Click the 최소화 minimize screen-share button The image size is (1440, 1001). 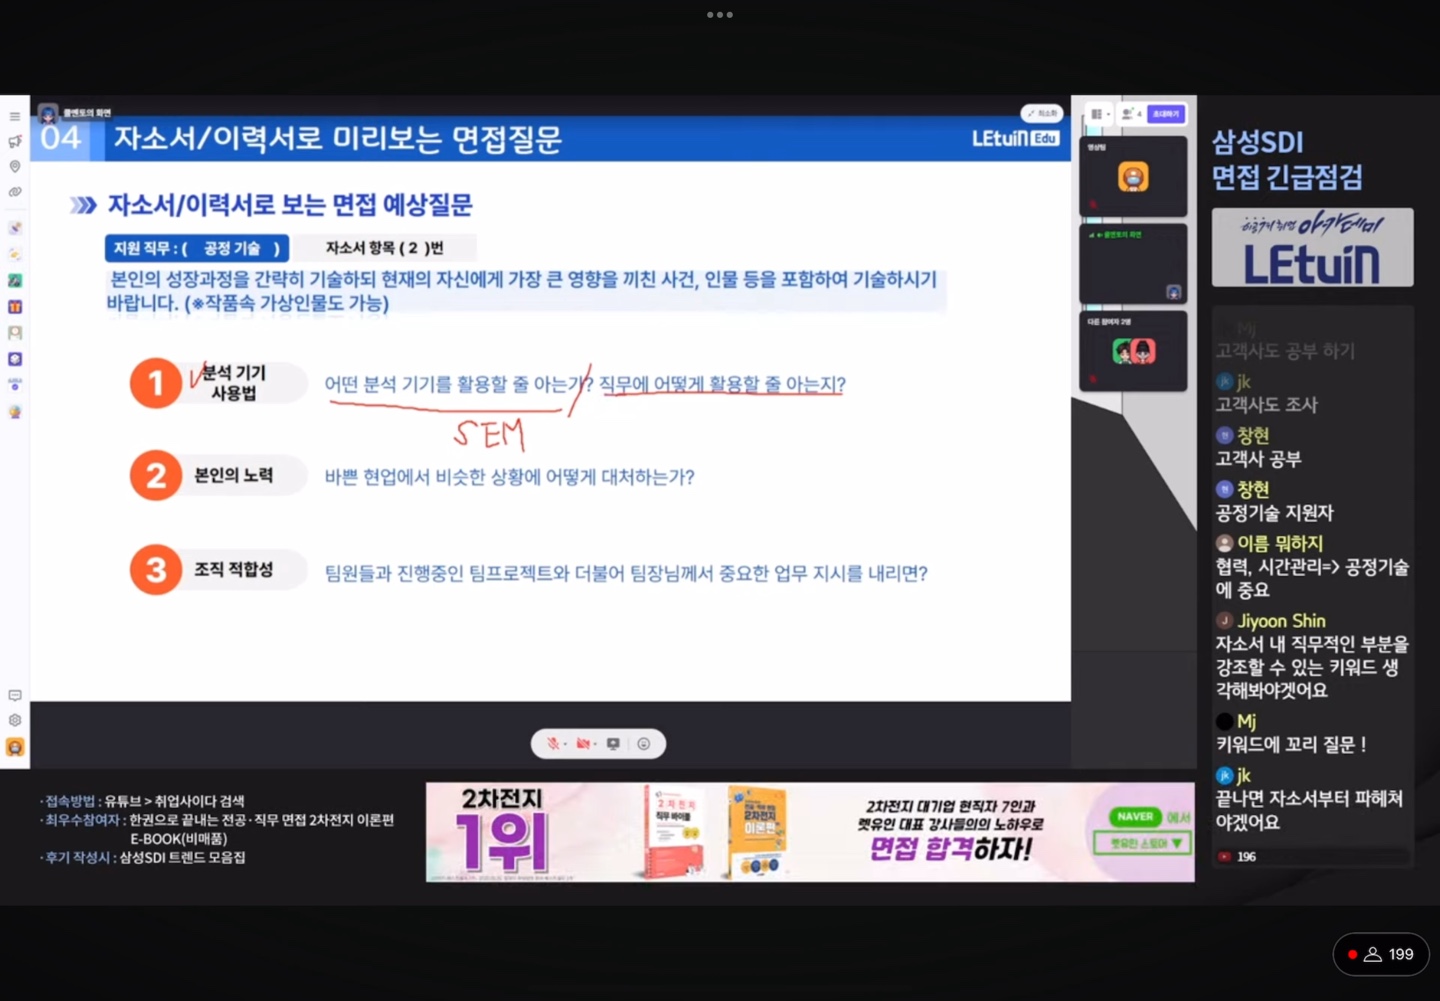pyautogui.click(x=1042, y=114)
